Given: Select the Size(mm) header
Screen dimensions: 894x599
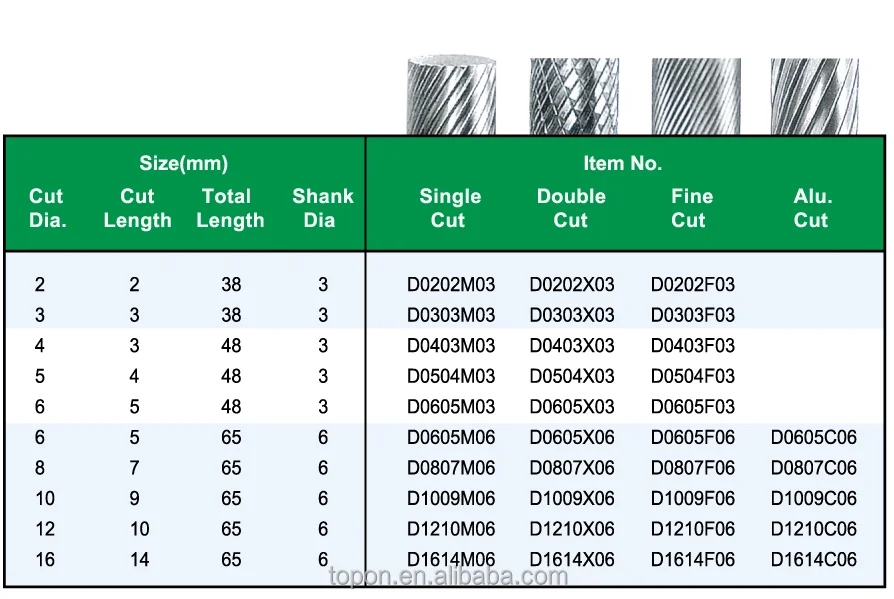Looking at the screenshot, I should click(x=184, y=164).
